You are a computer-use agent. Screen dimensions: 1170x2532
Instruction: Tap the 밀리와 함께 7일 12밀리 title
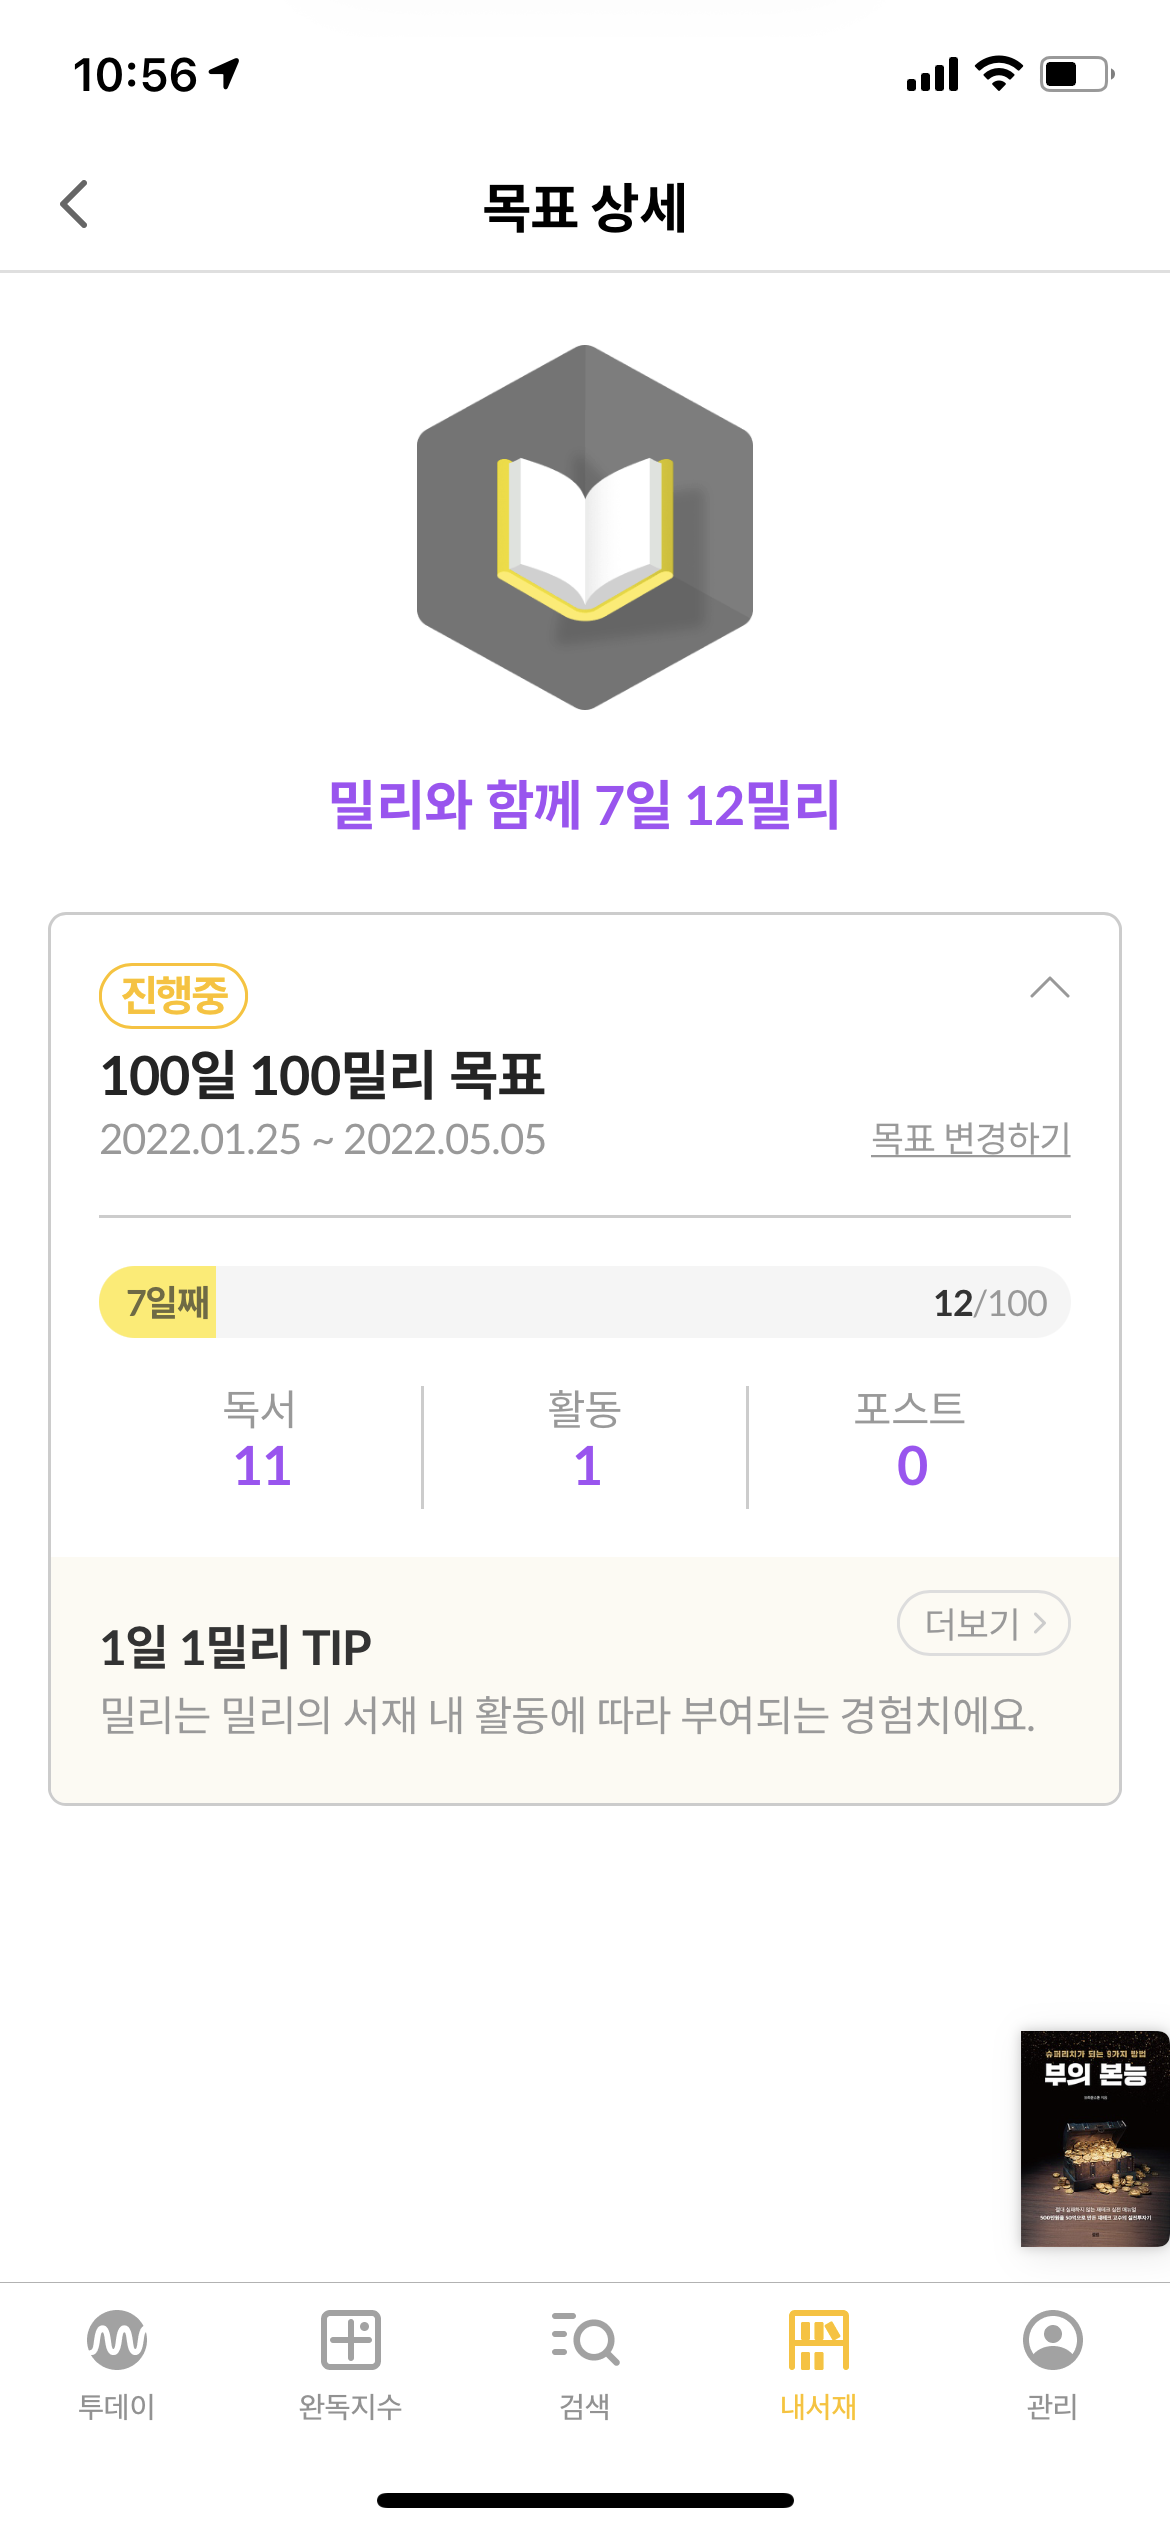585,805
